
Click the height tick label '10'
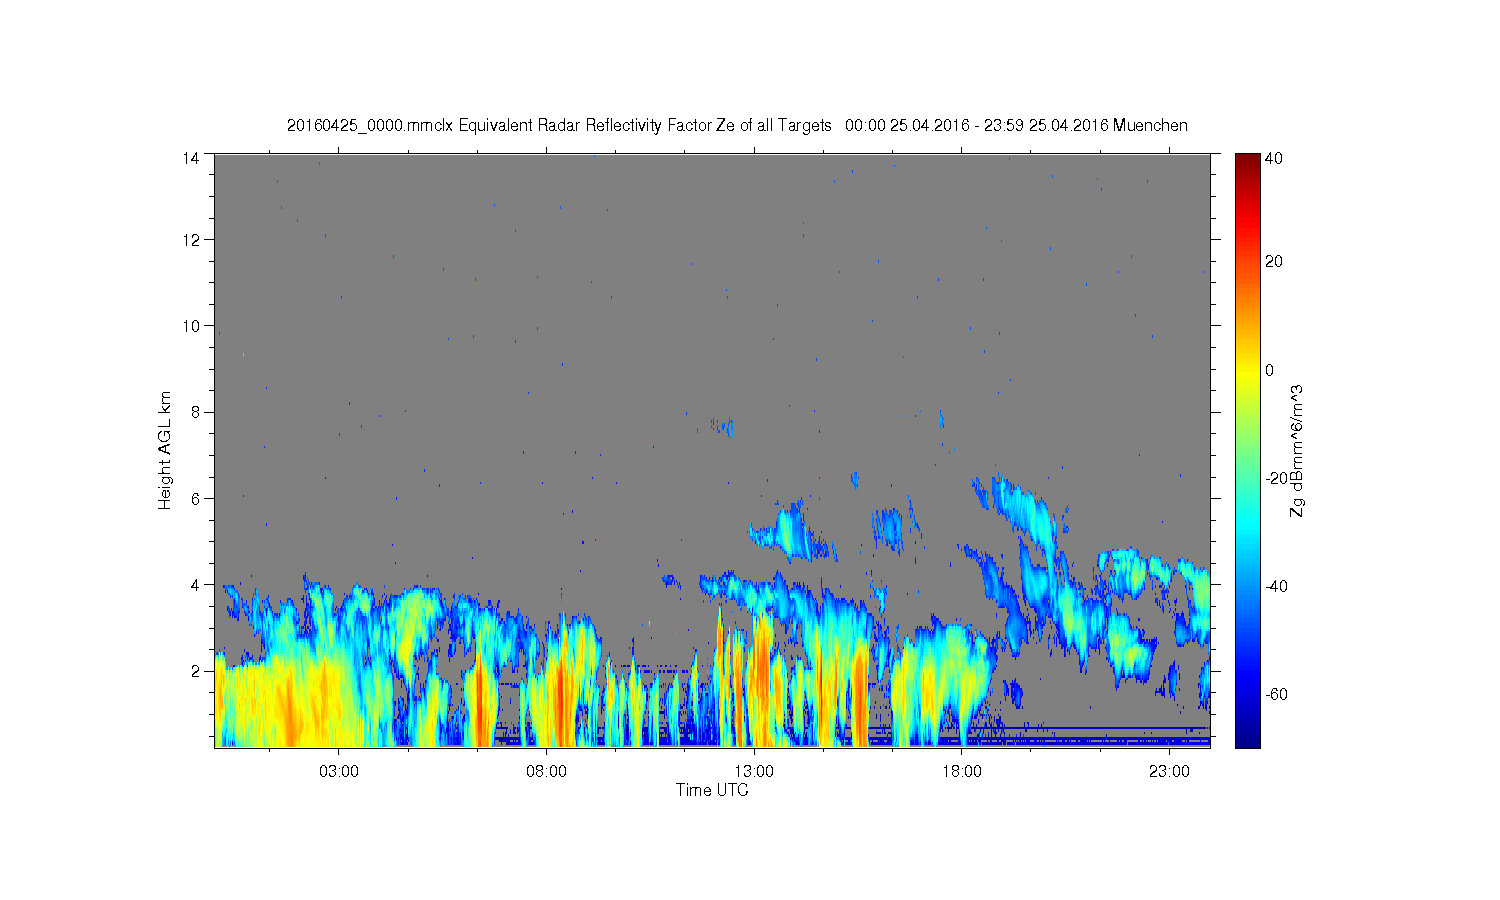point(191,326)
